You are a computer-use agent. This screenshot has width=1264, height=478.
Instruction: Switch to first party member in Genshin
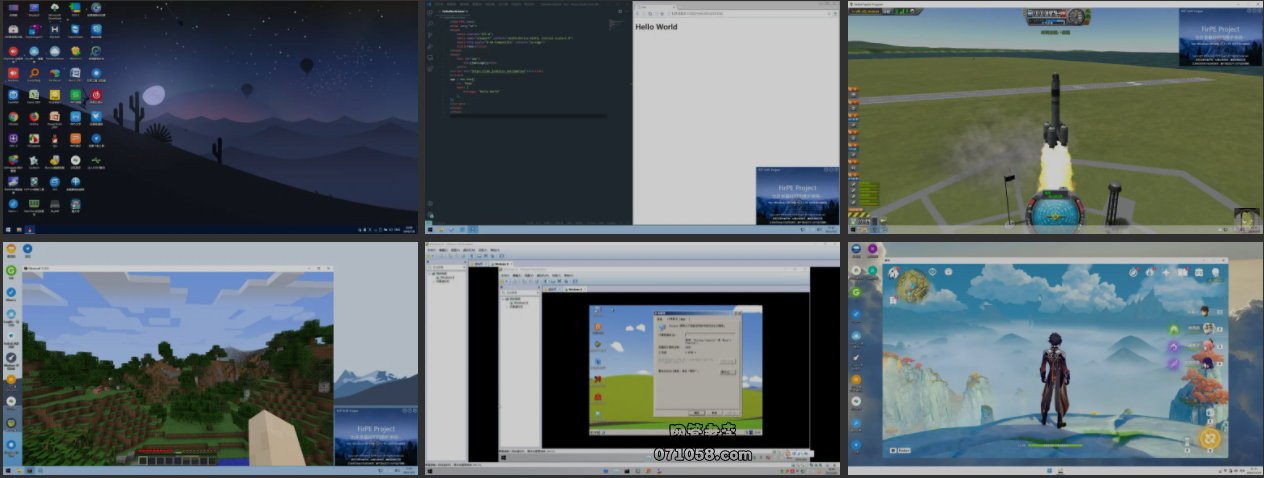coord(1205,311)
